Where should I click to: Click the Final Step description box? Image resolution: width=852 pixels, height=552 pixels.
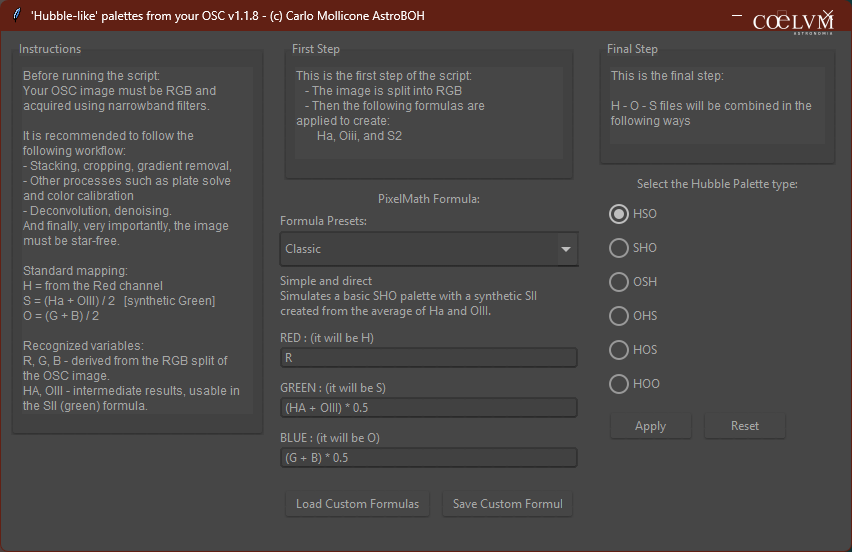pos(716,106)
